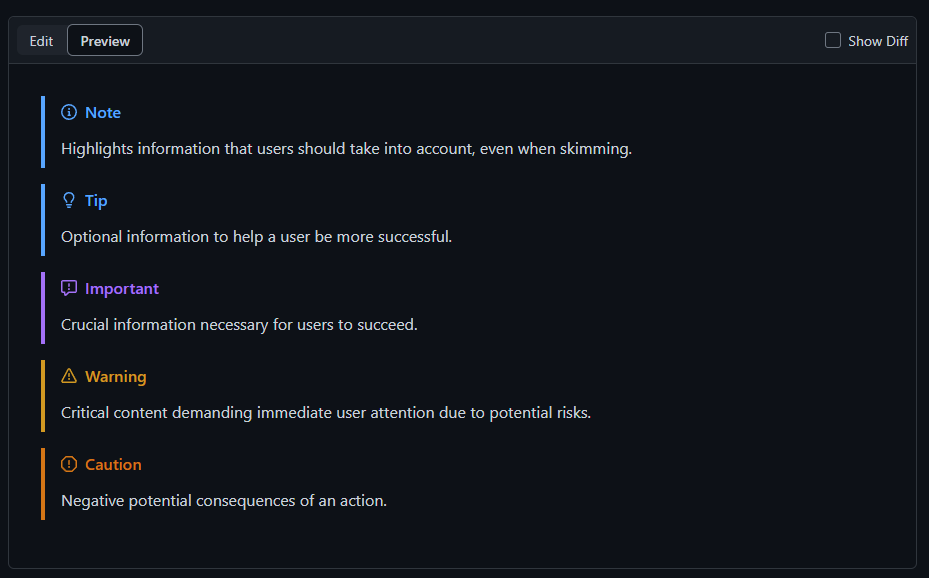Click the speech bubble icon beside Important
Image resolution: width=929 pixels, height=578 pixels.
coord(69,289)
